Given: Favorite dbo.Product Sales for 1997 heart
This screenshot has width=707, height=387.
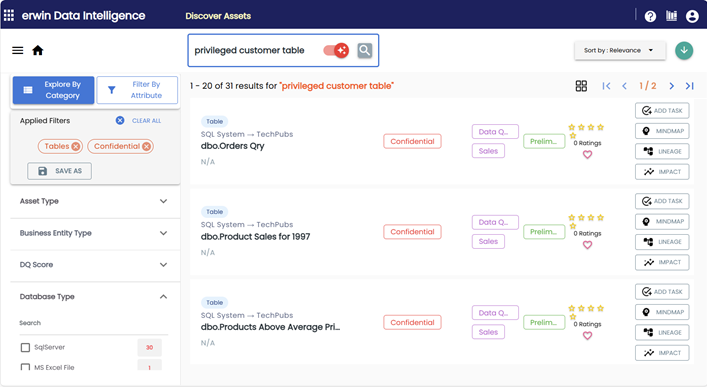Looking at the screenshot, I should click(587, 245).
